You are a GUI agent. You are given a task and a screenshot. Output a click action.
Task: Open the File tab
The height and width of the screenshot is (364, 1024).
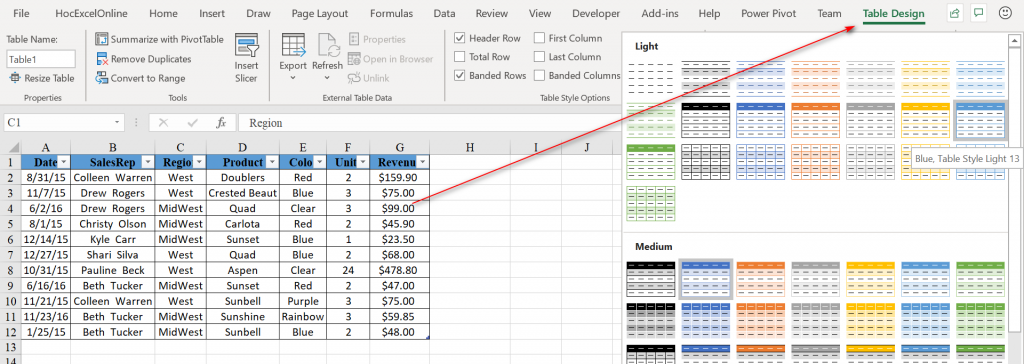(x=21, y=13)
